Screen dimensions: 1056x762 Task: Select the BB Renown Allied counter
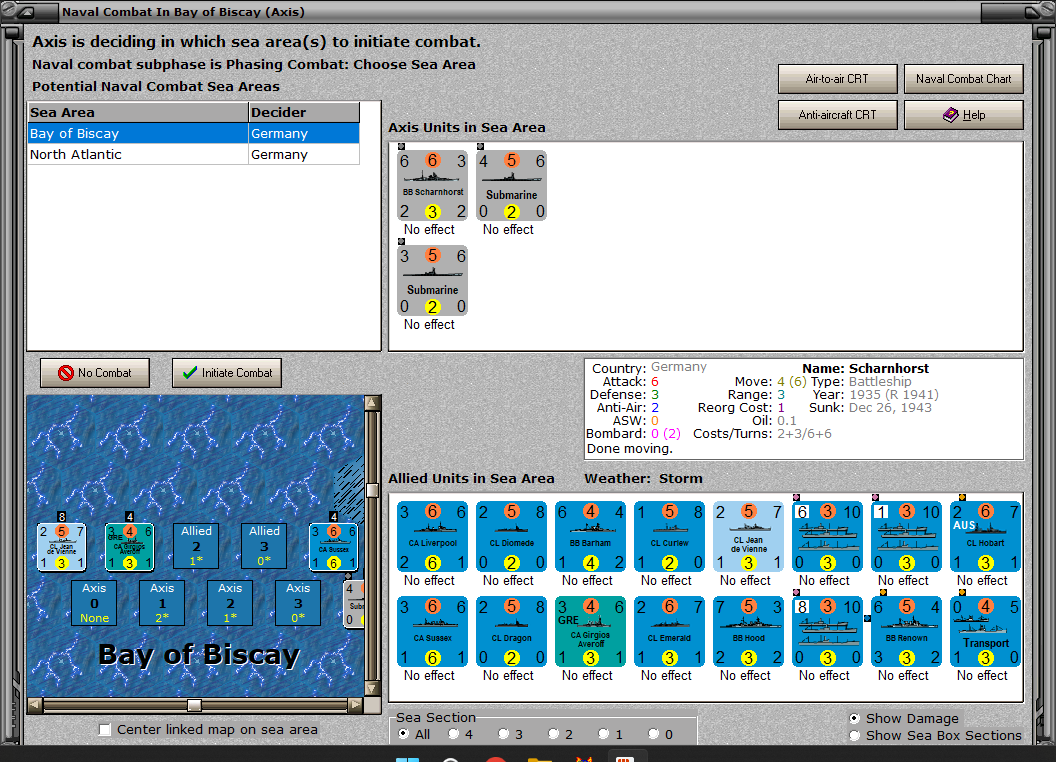tap(906, 632)
